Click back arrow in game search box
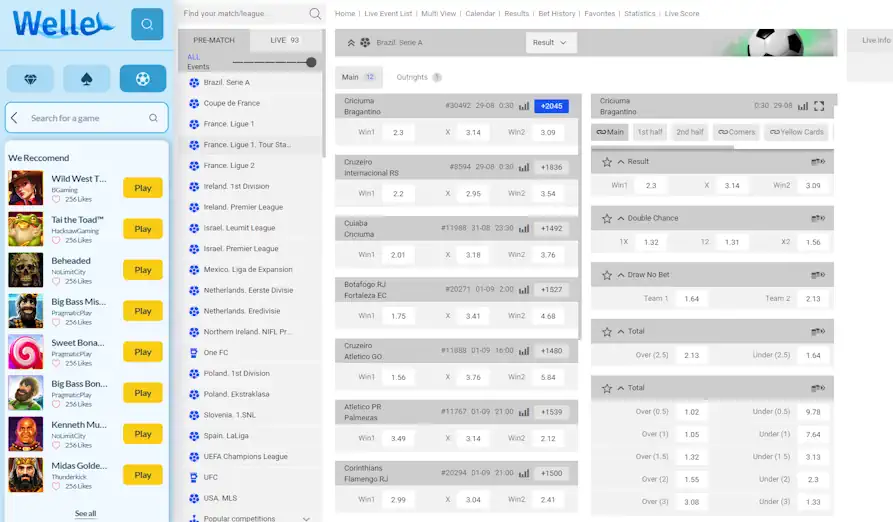893x522 pixels. pyautogui.click(x=14, y=118)
